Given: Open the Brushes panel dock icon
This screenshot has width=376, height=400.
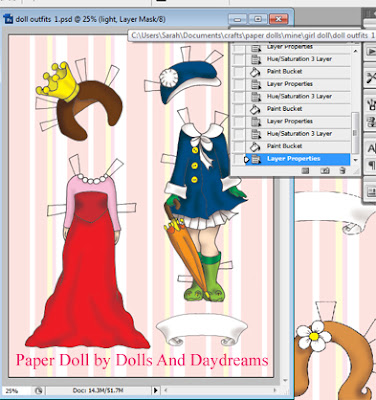Looking at the screenshot, I should 371,105.
